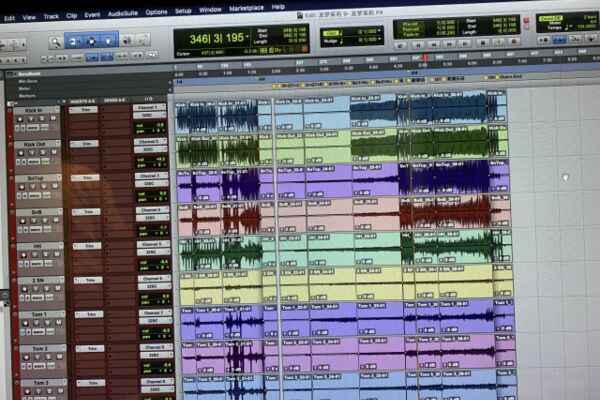Record-enable the Tom 1 track
Screen dimensions: 600x400
point(26,323)
